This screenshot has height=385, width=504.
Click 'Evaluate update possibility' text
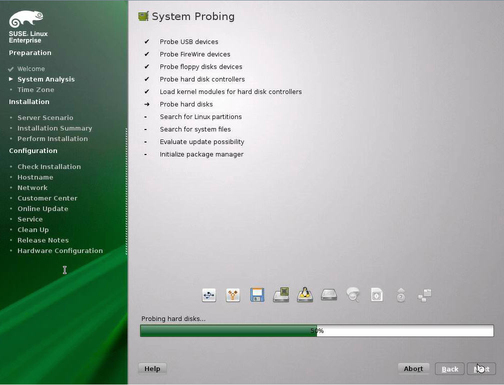click(x=202, y=142)
